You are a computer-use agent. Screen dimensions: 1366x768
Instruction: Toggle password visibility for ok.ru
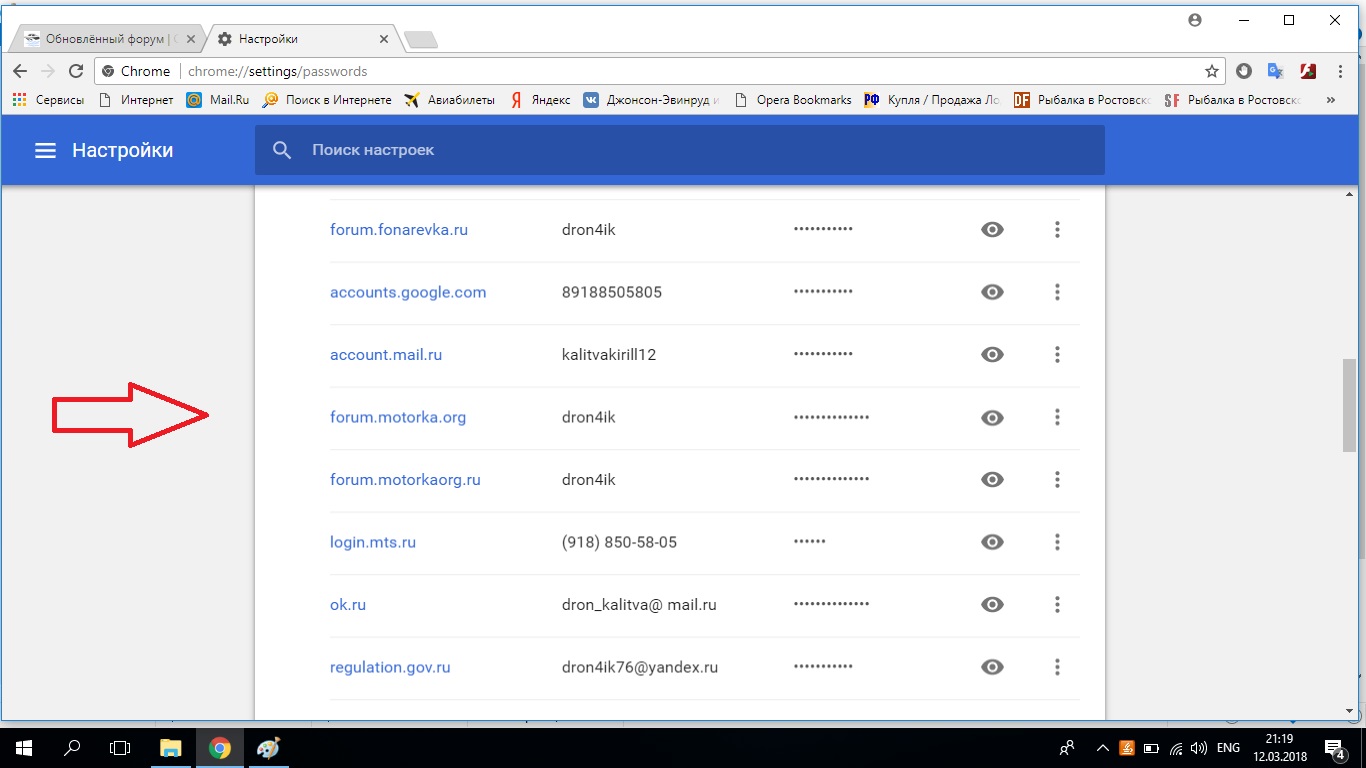tap(991, 605)
